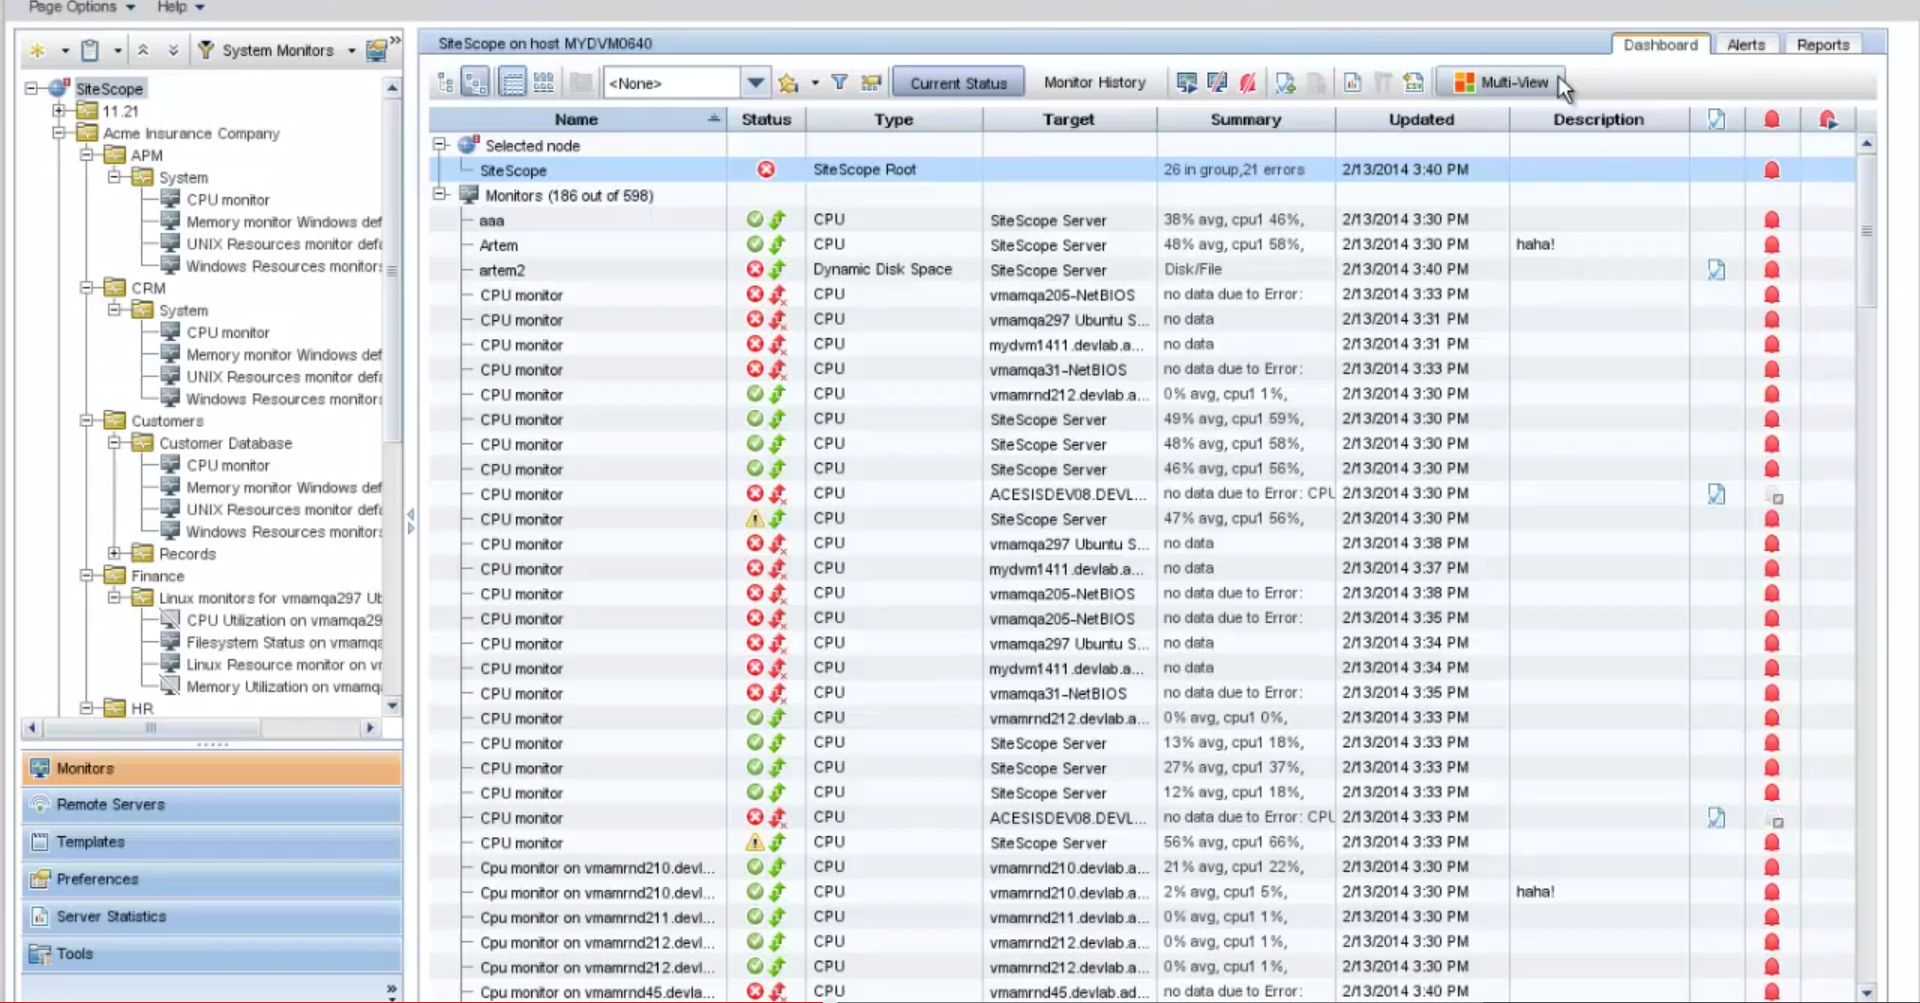Switch to the Dashboard tab
This screenshot has height=1003, width=1920.
1660,45
